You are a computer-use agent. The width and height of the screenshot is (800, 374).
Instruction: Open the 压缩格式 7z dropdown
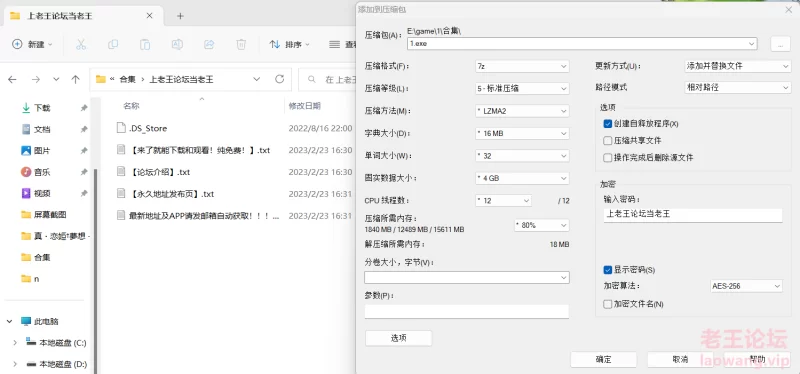(x=522, y=66)
